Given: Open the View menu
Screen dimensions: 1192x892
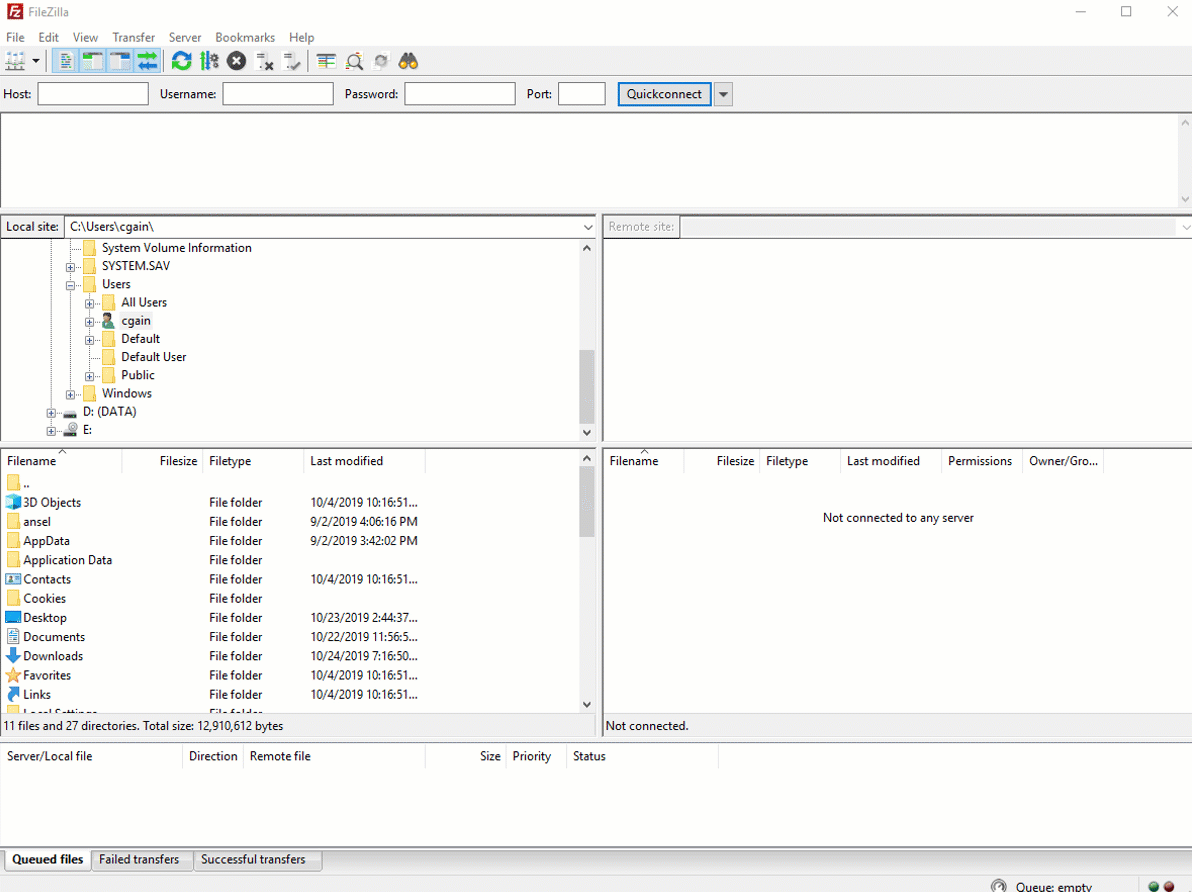Looking at the screenshot, I should (85, 37).
